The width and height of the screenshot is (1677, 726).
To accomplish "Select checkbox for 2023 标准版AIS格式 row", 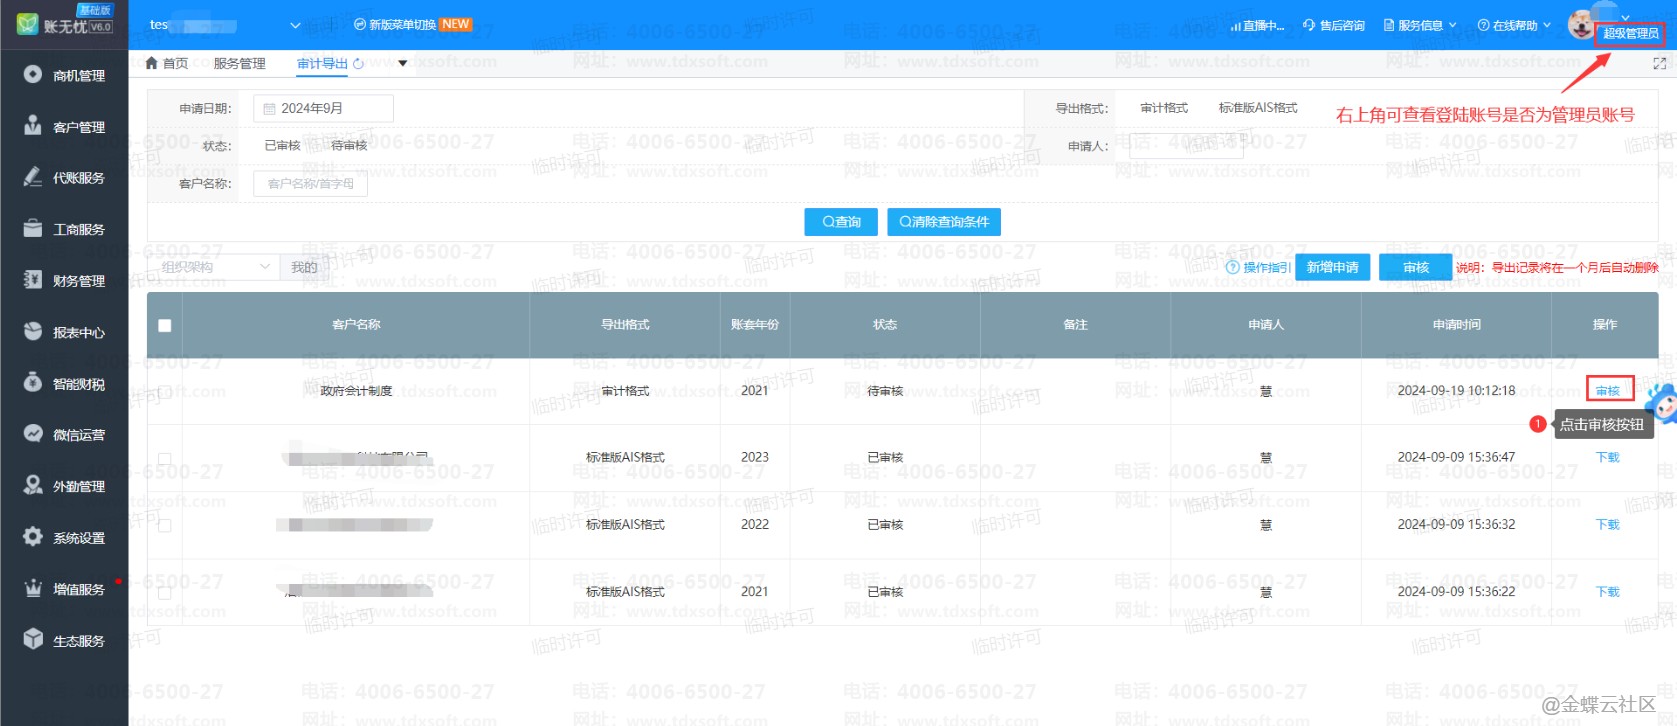I will 165,458.
